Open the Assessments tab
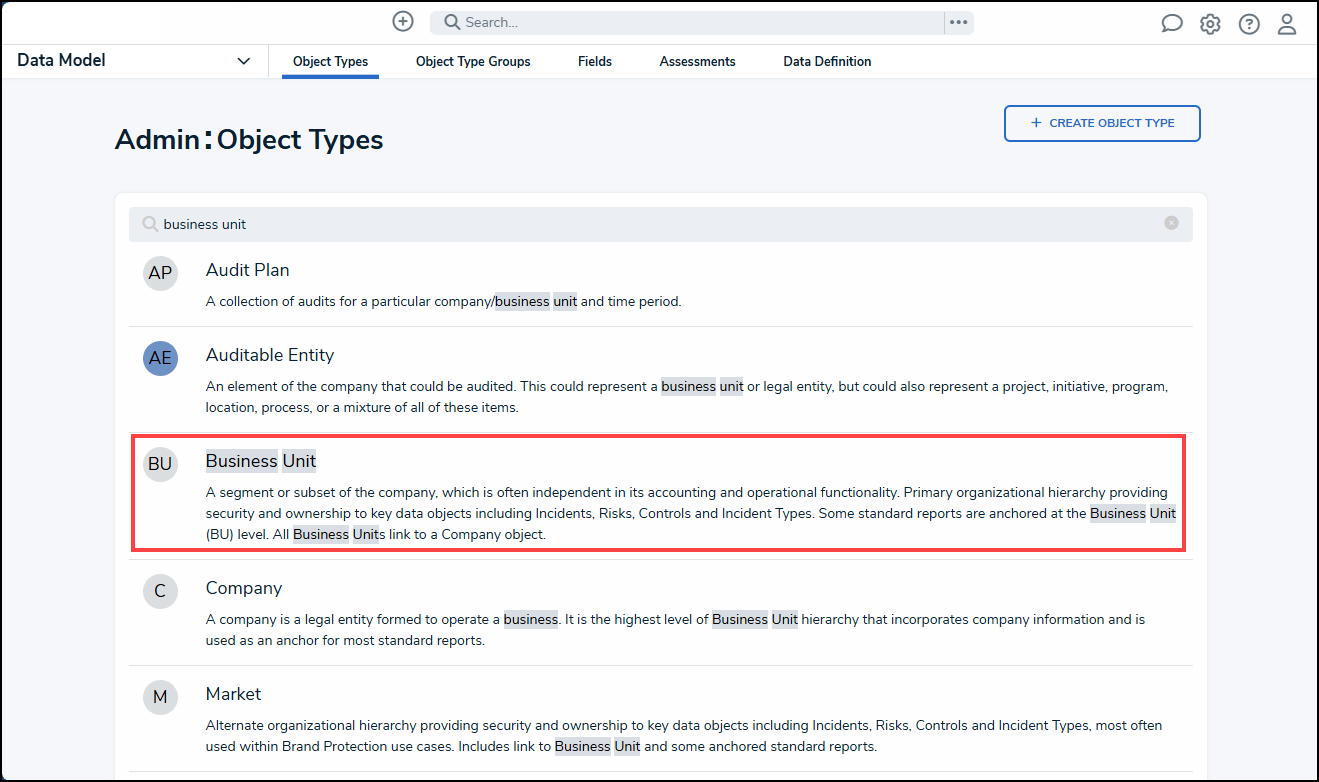1319x782 pixels. click(697, 61)
